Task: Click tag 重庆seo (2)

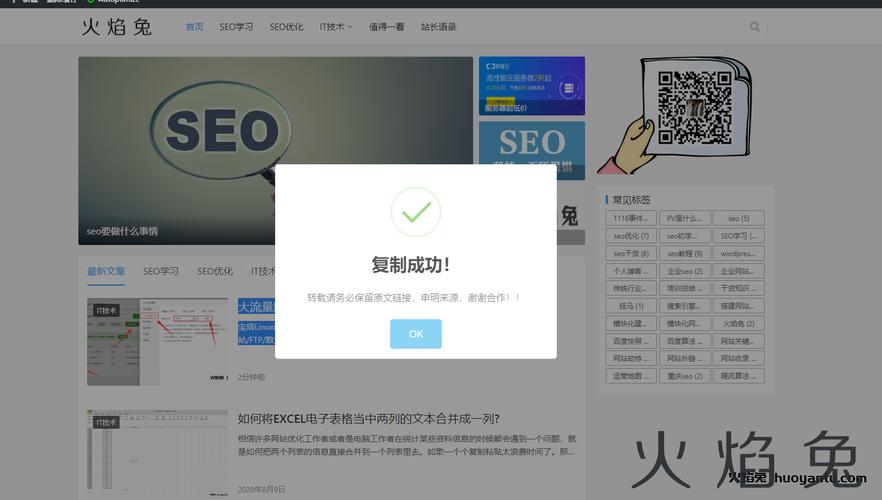Action: click(x=685, y=376)
